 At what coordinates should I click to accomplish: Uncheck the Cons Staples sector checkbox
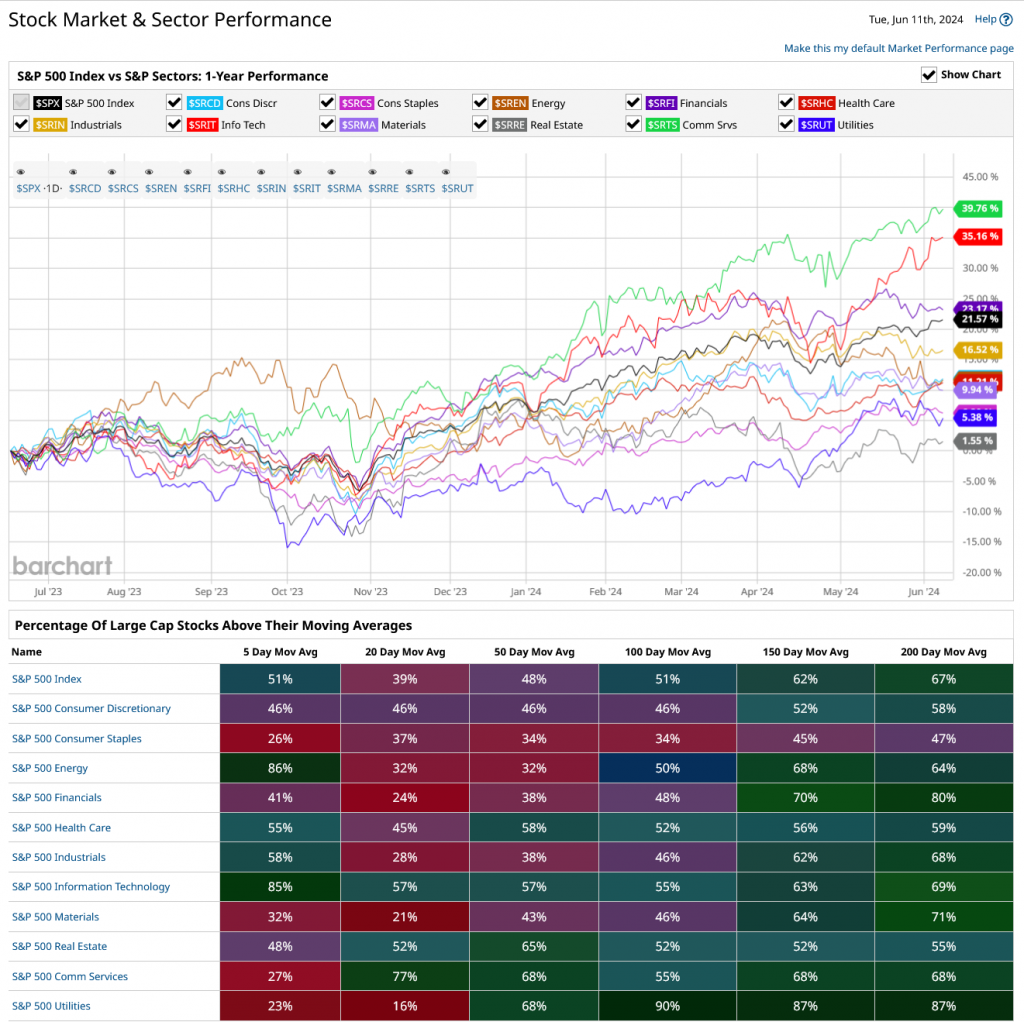(x=327, y=103)
